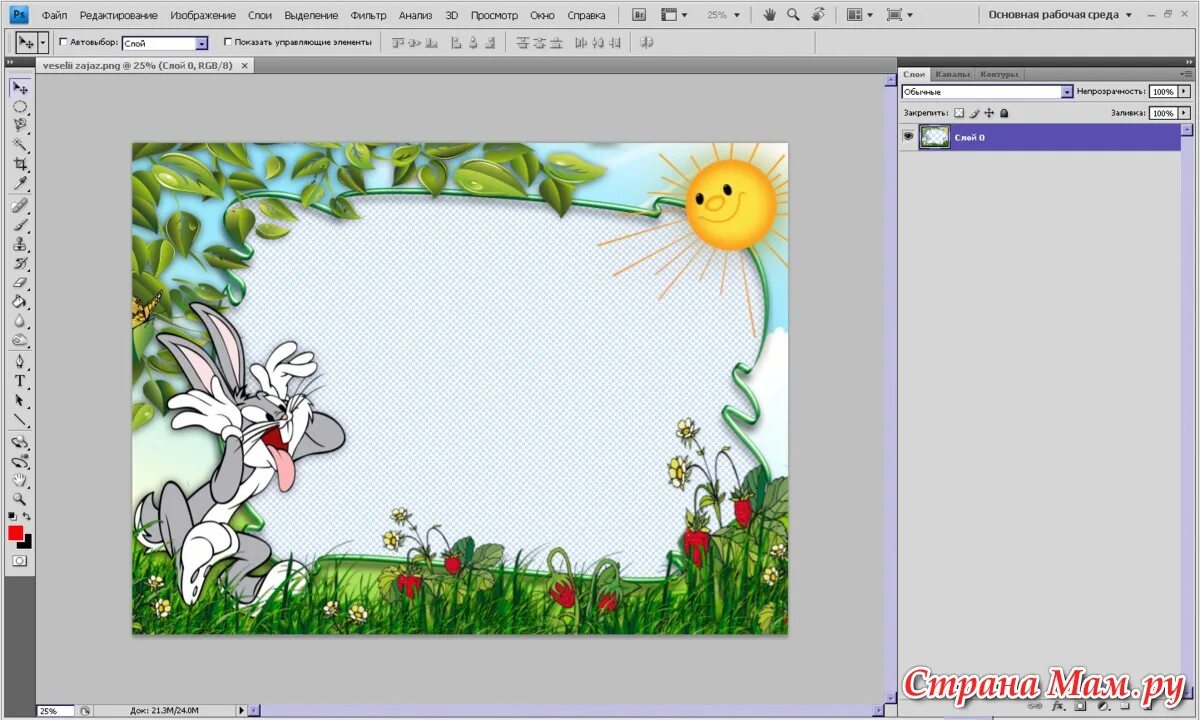
Task: Click the Auto-Align Layers icon in options bar
Action: click(x=647, y=42)
